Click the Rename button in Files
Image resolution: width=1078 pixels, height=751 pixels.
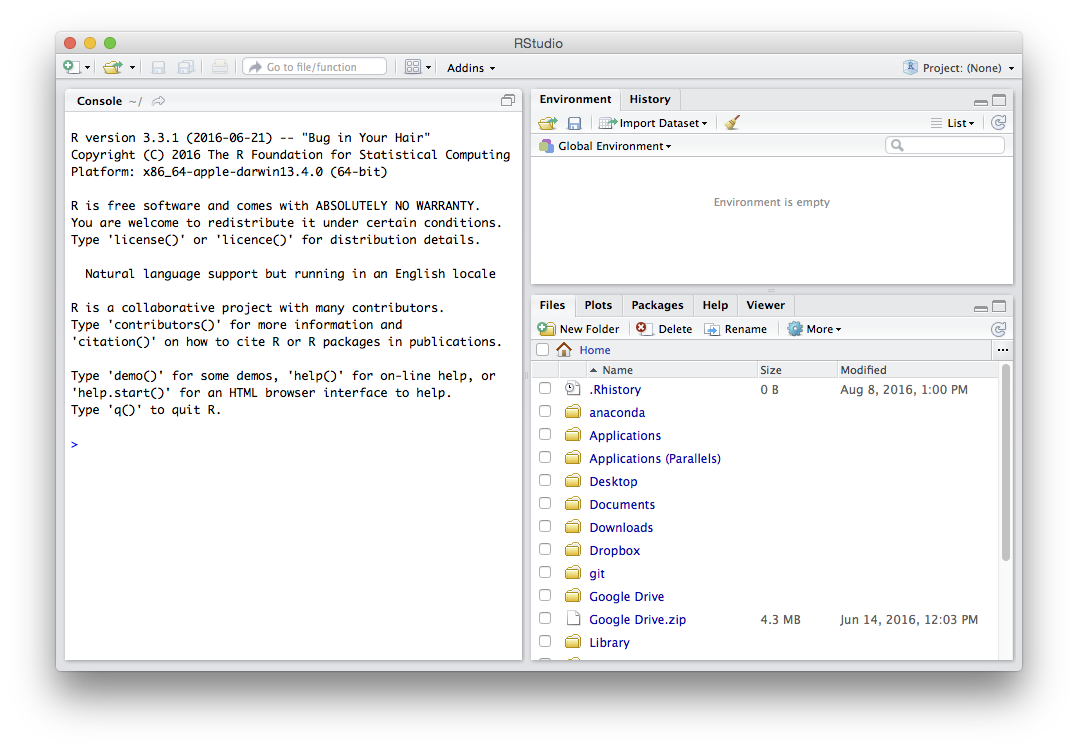(x=736, y=329)
